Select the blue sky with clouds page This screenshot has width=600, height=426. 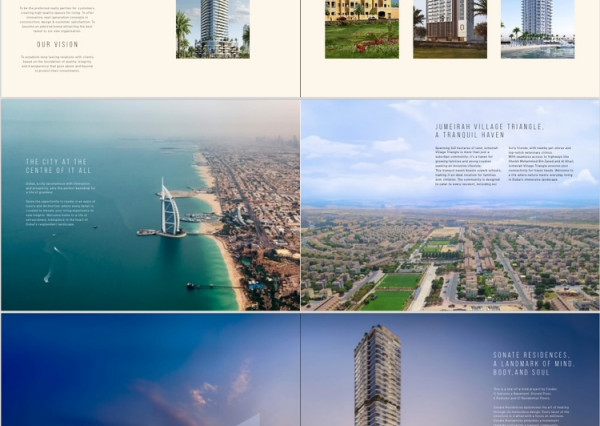(x=151, y=370)
